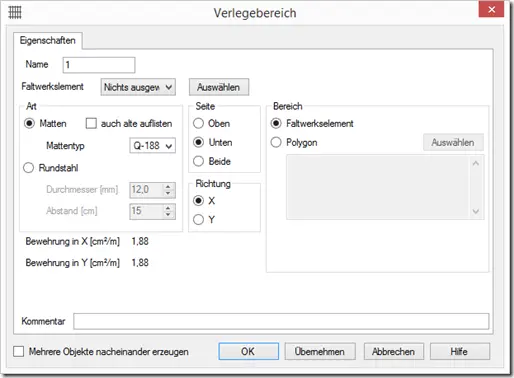Choose X direction under Richtung
This screenshot has height=378, width=514.
198,201
